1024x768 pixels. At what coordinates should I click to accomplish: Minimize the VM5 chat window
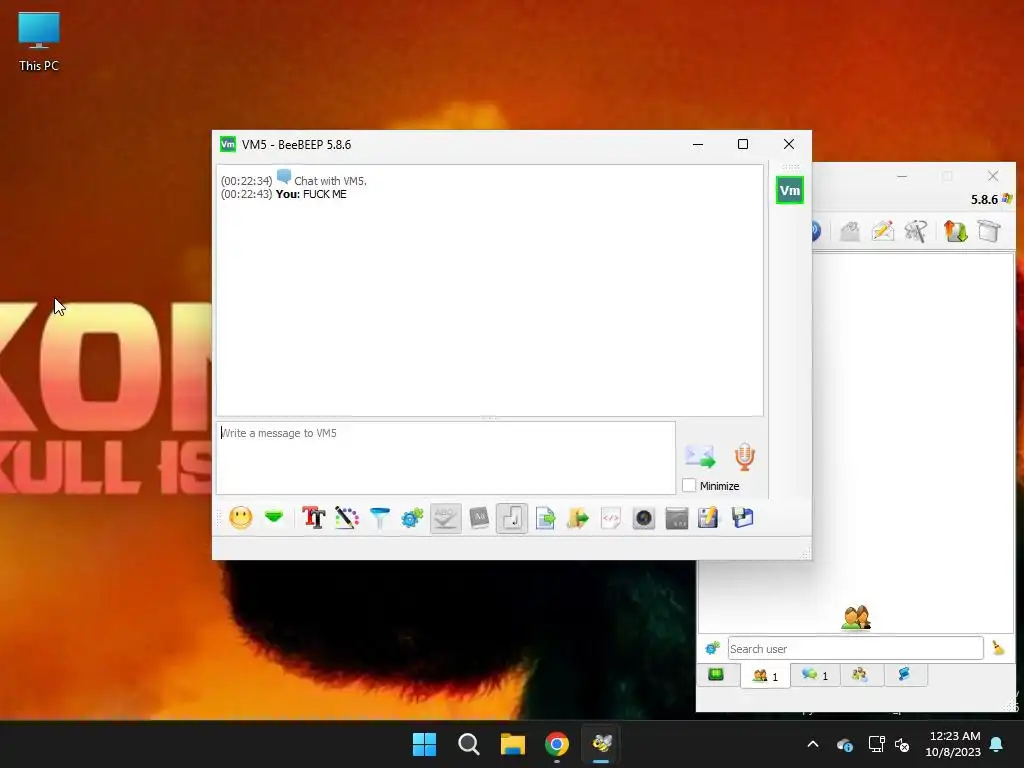point(698,144)
